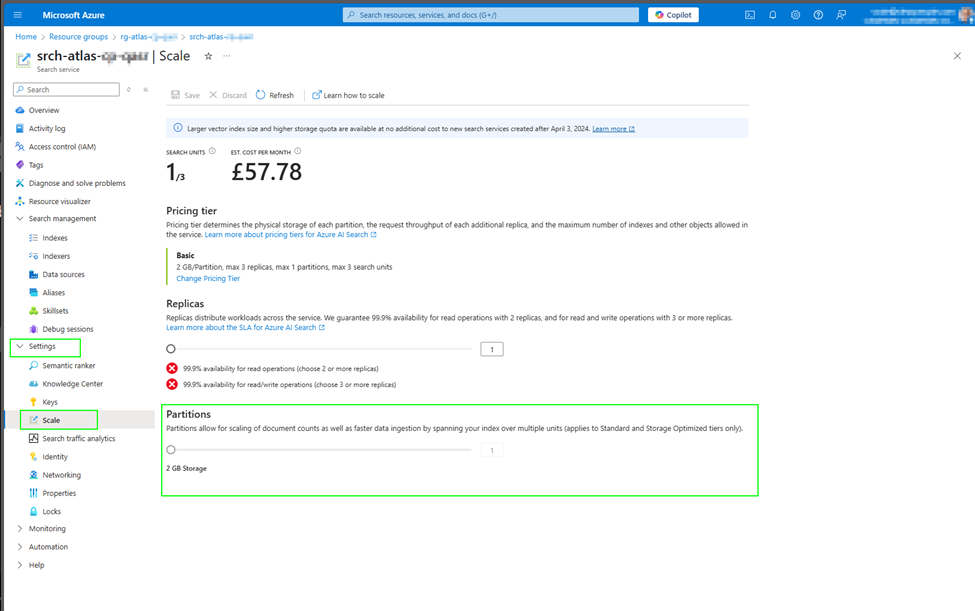Select Scale in sidebar
Image resolution: width=975 pixels, height=611 pixels.
coord(51,420)
